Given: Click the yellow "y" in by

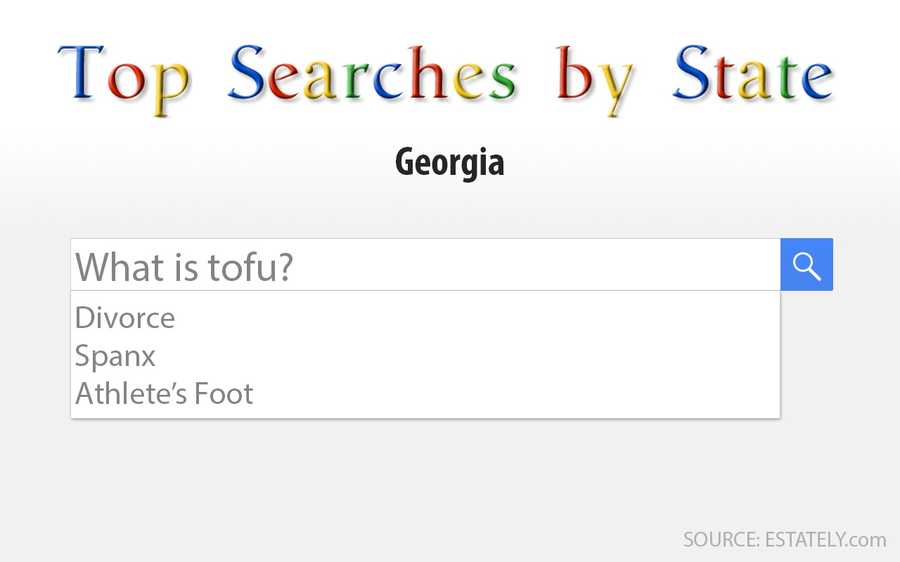Looking at the screenshot, I should click(x=615, y=88).
